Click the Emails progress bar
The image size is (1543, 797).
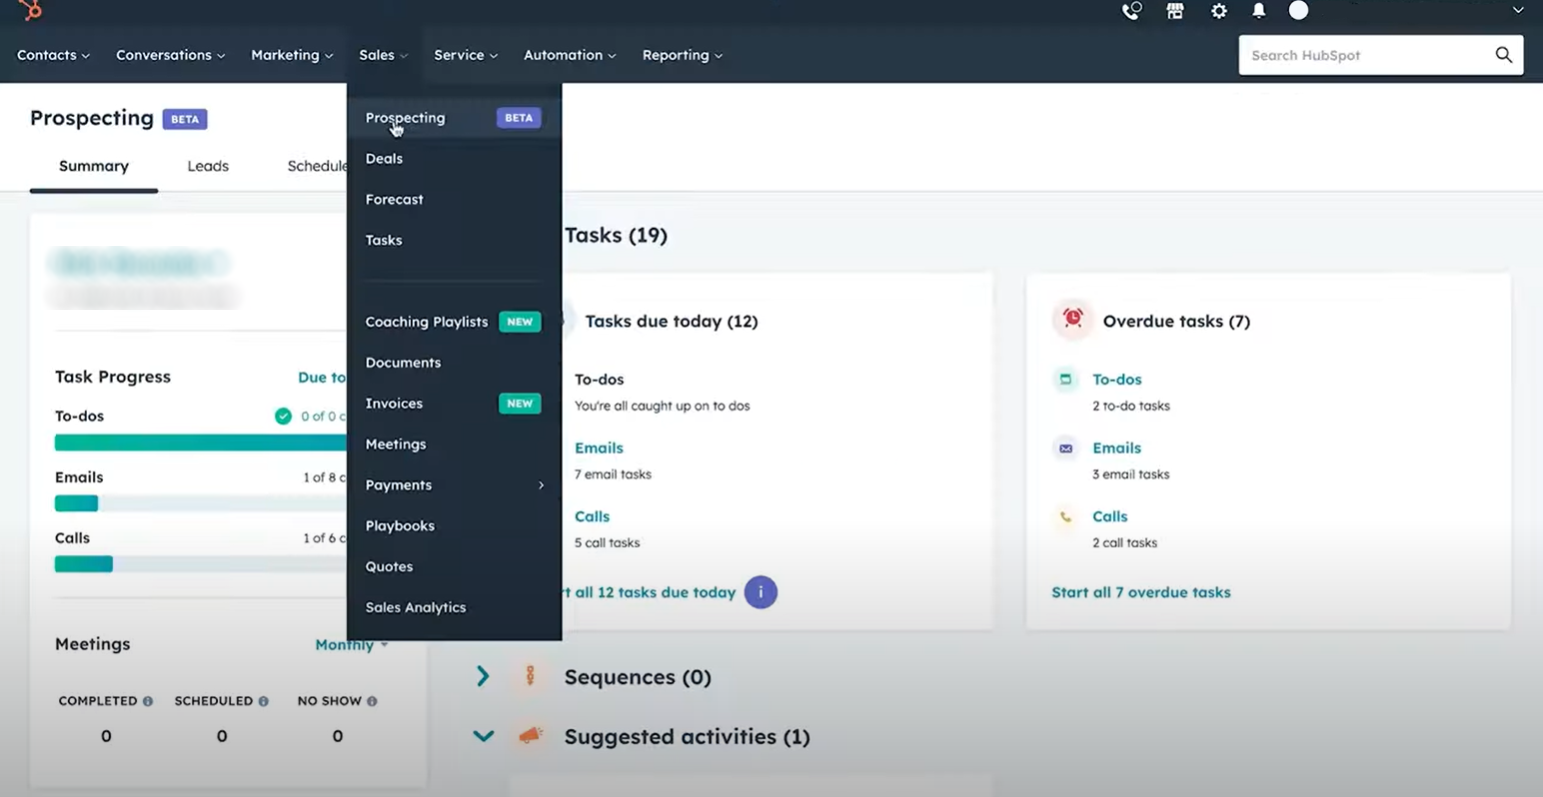(x=200, y=503)
